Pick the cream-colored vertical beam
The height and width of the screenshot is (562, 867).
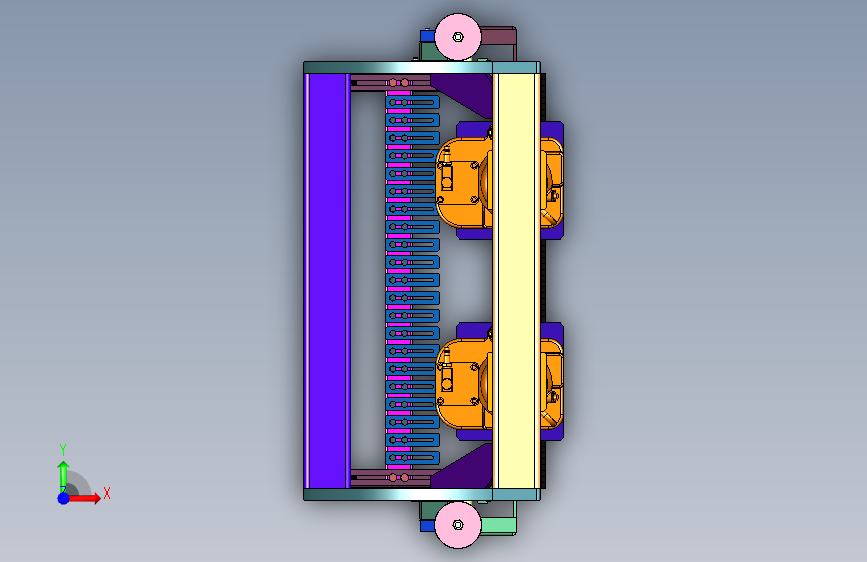[x=516, y=281]
